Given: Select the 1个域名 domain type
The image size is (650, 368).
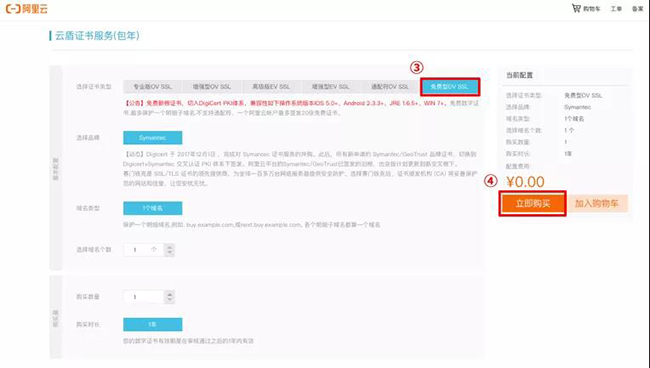Looking at the screenshot, I should tap(153, 208).
